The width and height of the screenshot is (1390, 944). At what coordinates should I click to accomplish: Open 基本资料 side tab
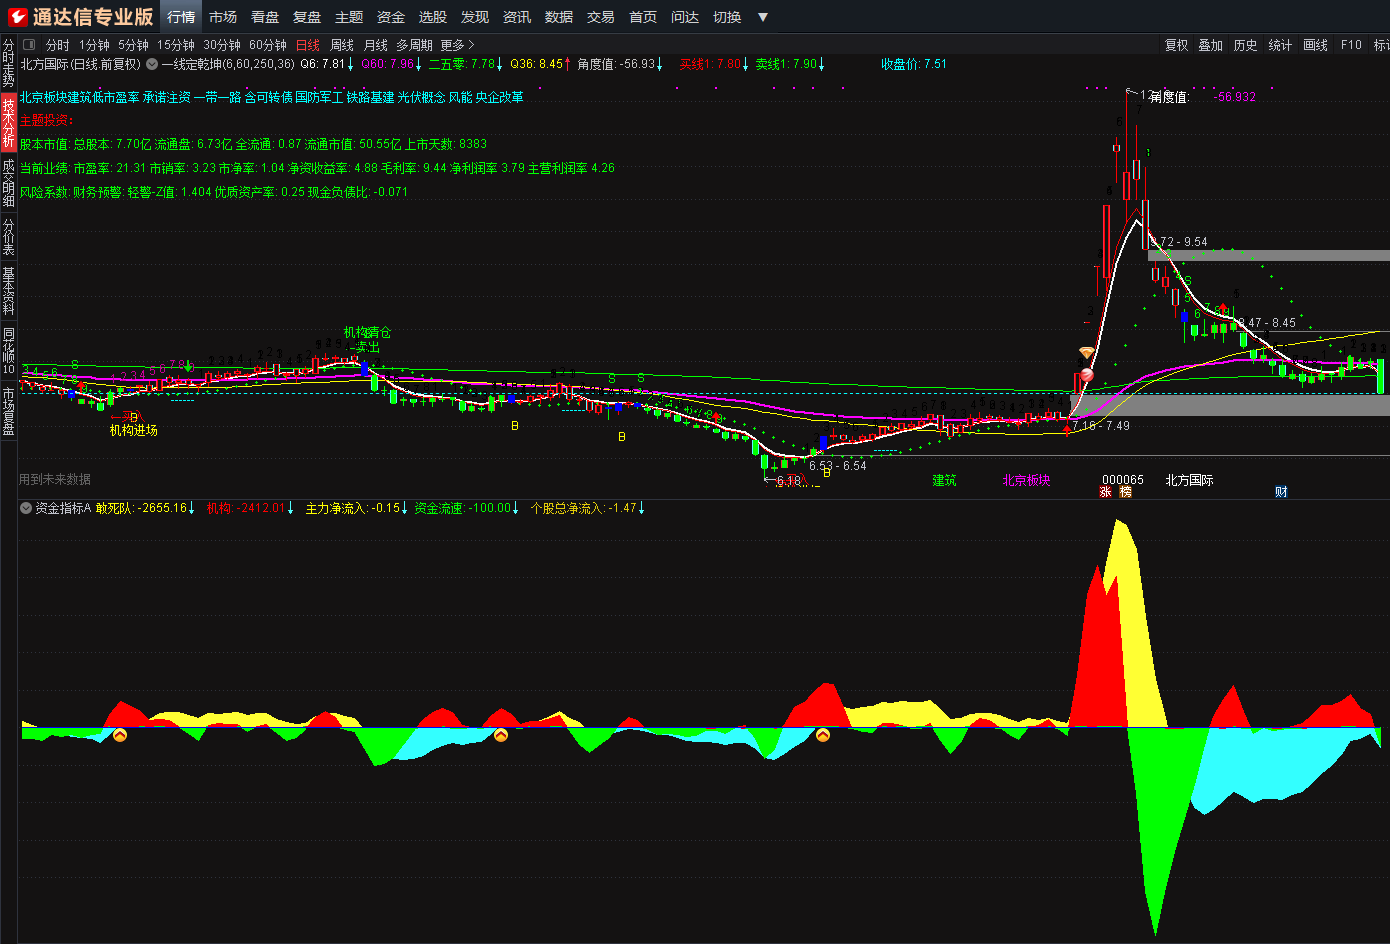click(x=8, y=290)
